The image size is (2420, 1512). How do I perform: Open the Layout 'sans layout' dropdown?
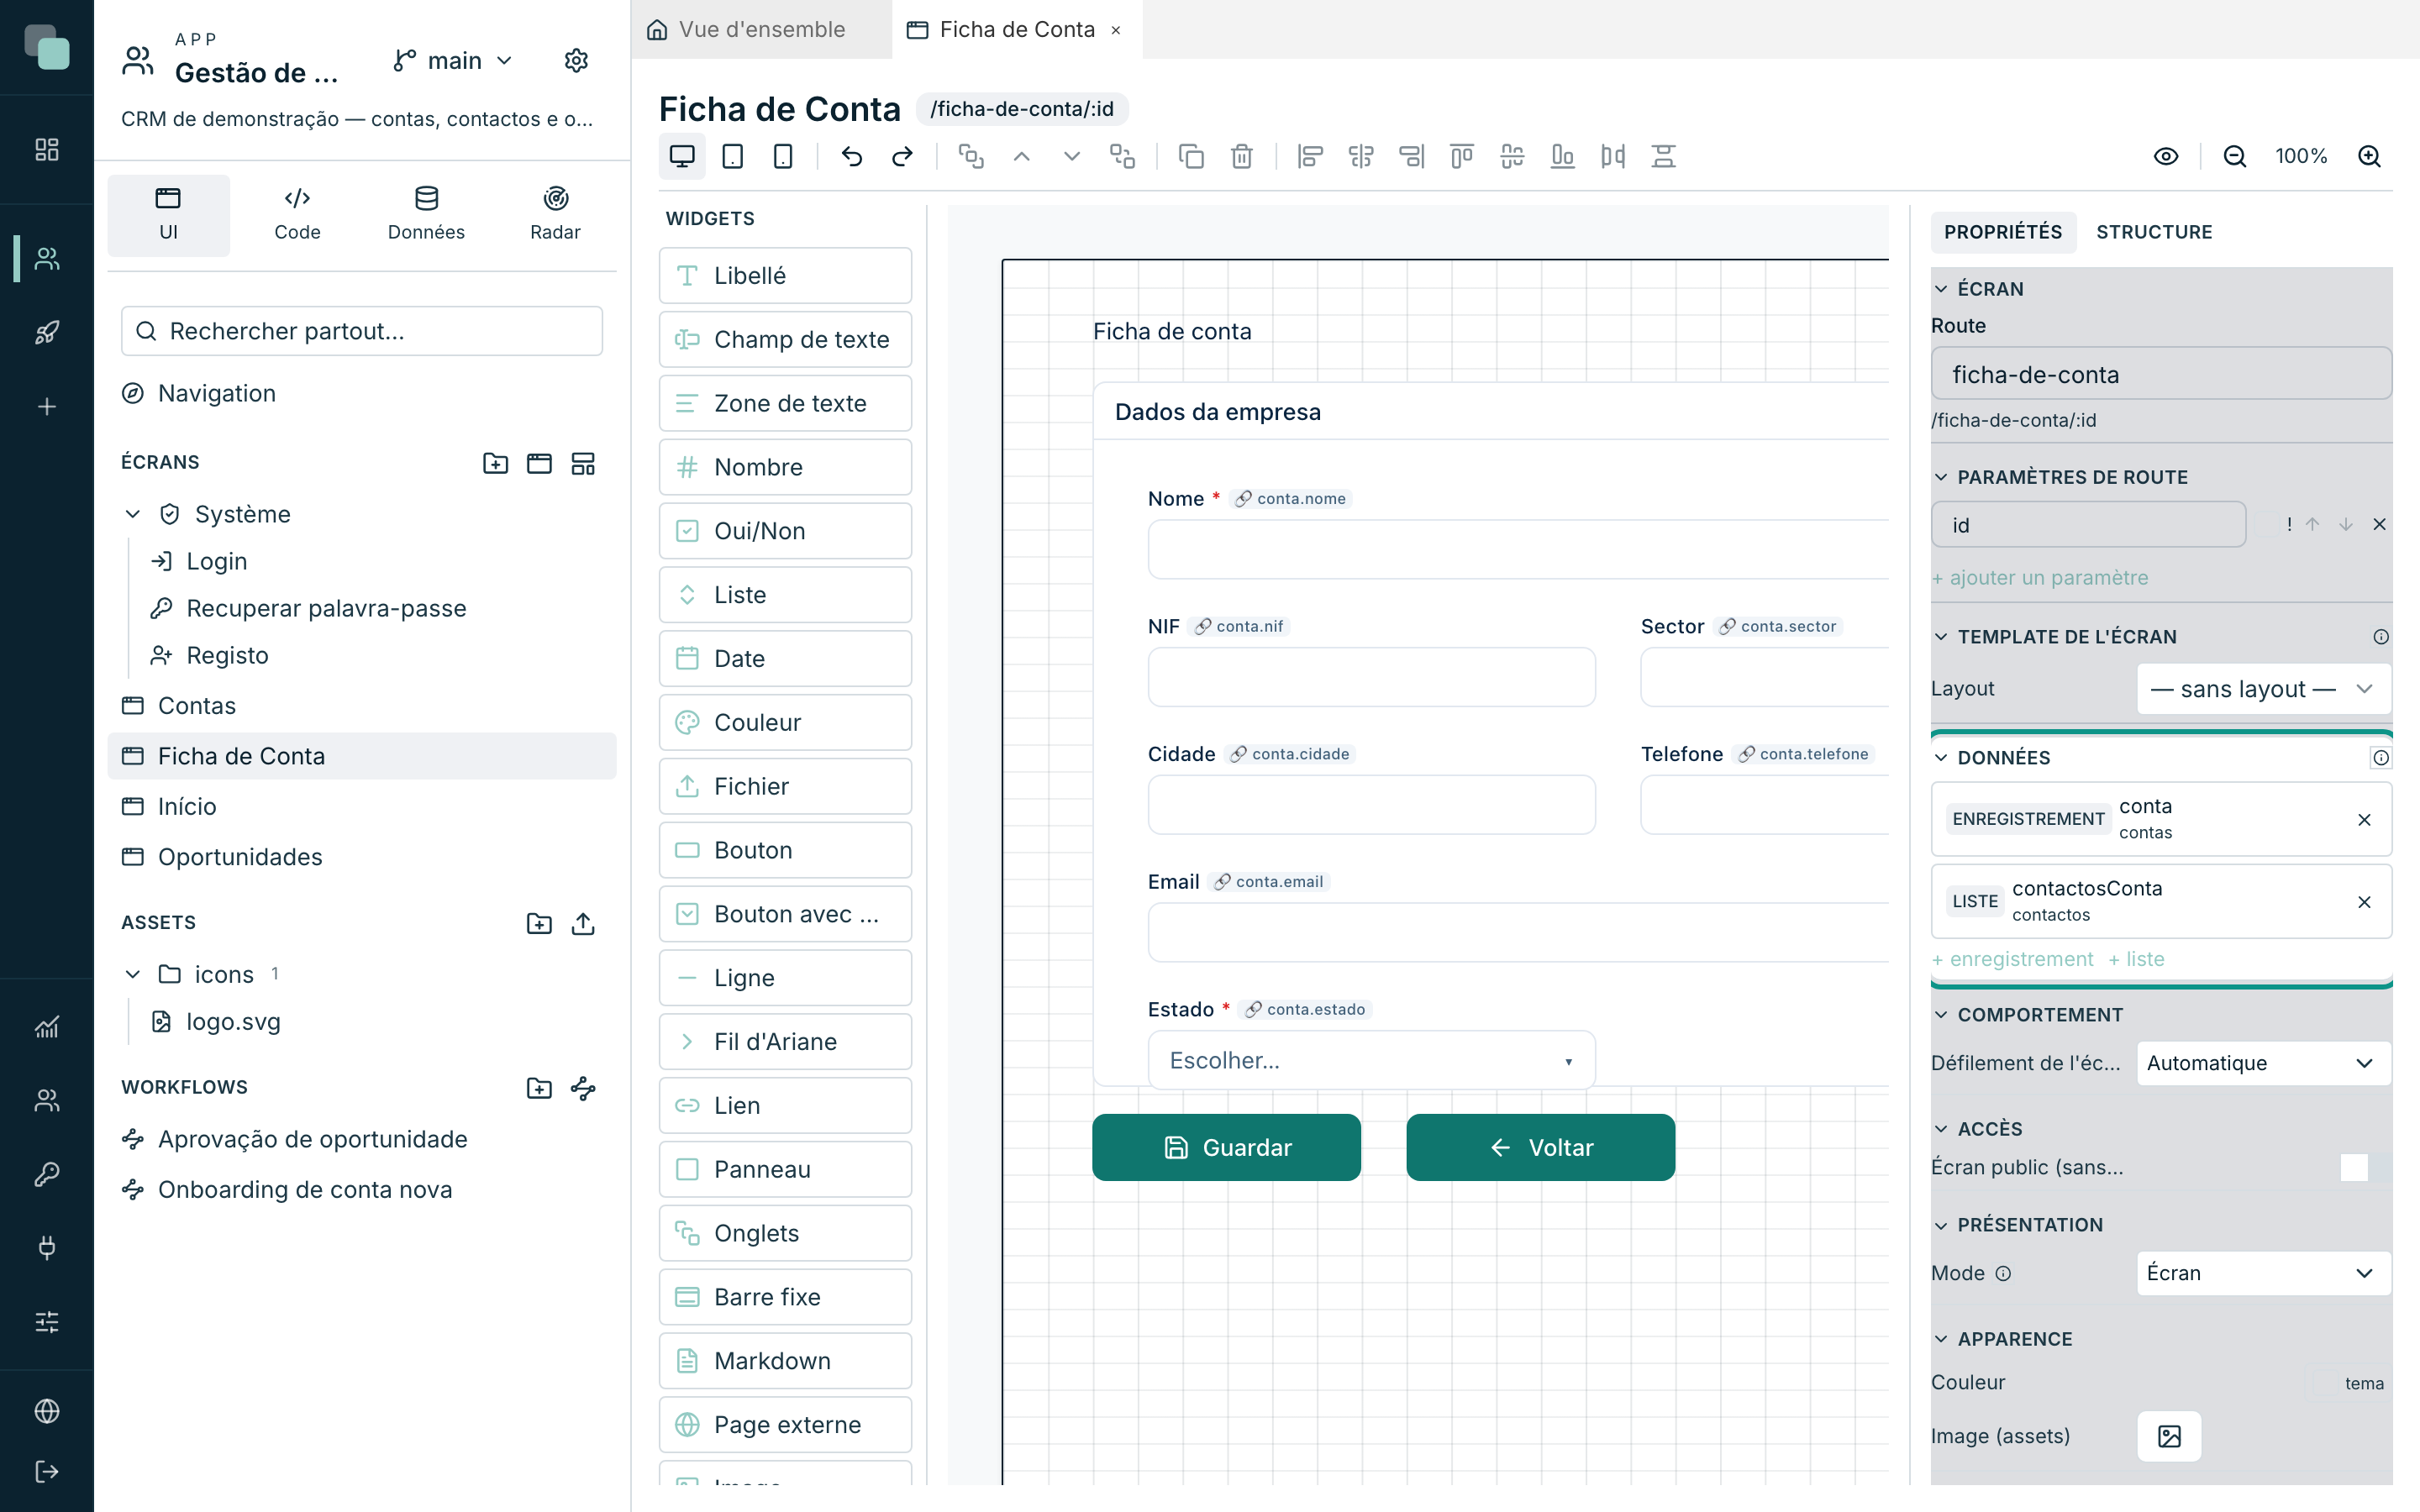2263,688
